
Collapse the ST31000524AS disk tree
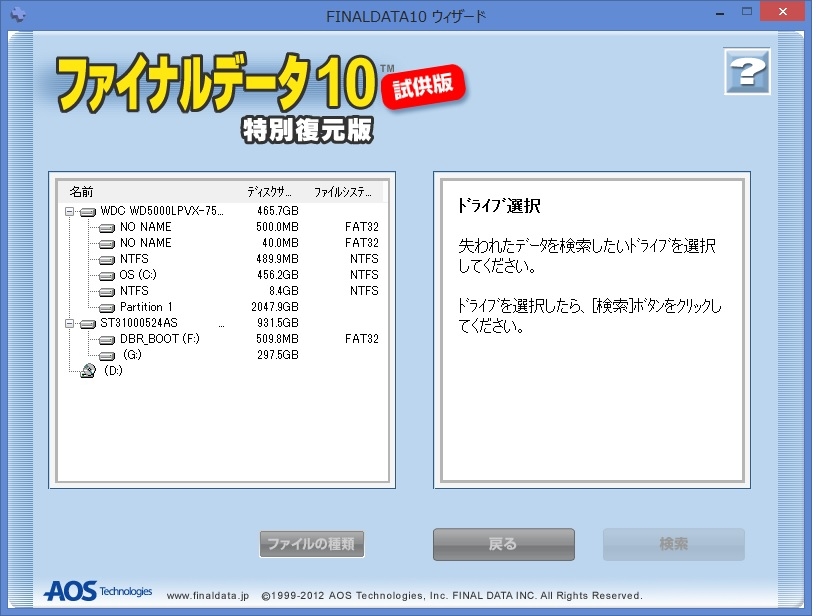69,323
